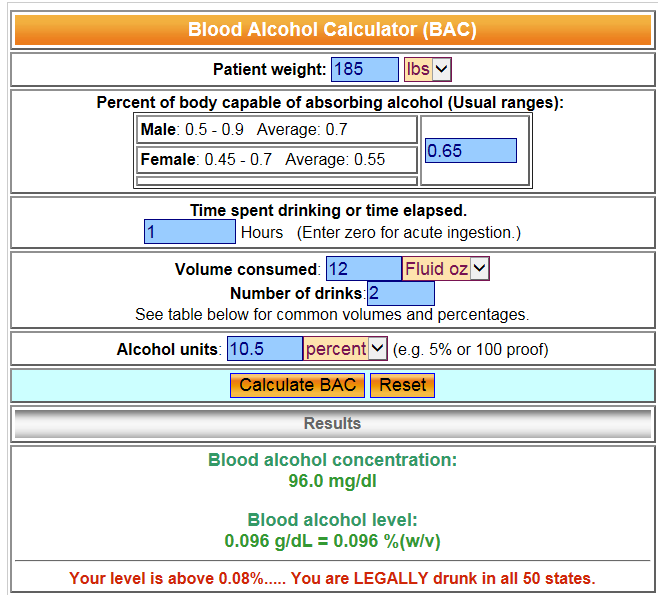Focus the Hours time elapsed field
Image resolution: width=658 pixels, height=595 pixels.
coord(190,231)
